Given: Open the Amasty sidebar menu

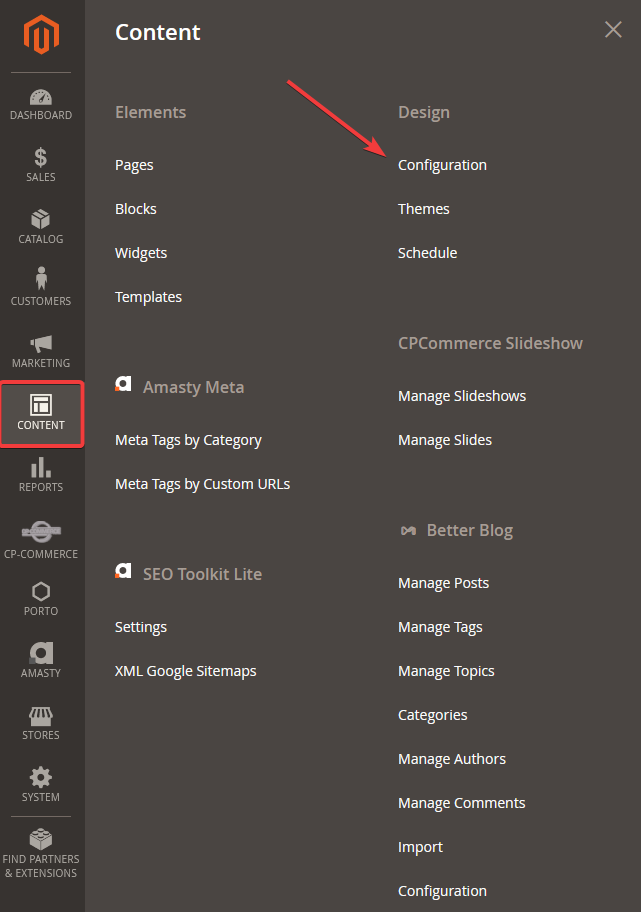Looking at the screenshot, I should click(x=40, y=661).
